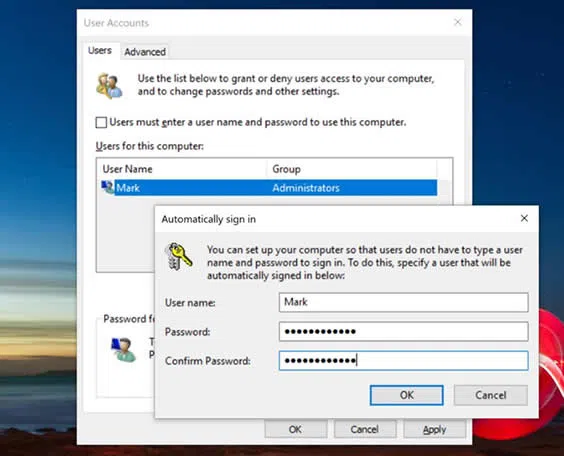Click the Group column header
Image resolution: width=564 pixels, height=456 pixels.
[352, 169]
